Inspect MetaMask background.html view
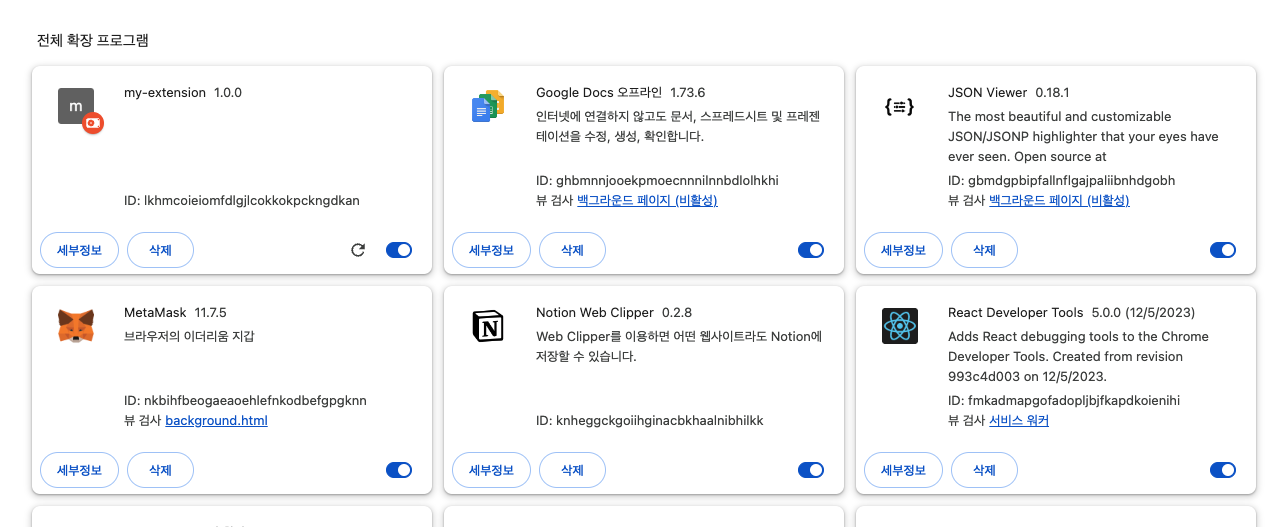 coord(216,421)
